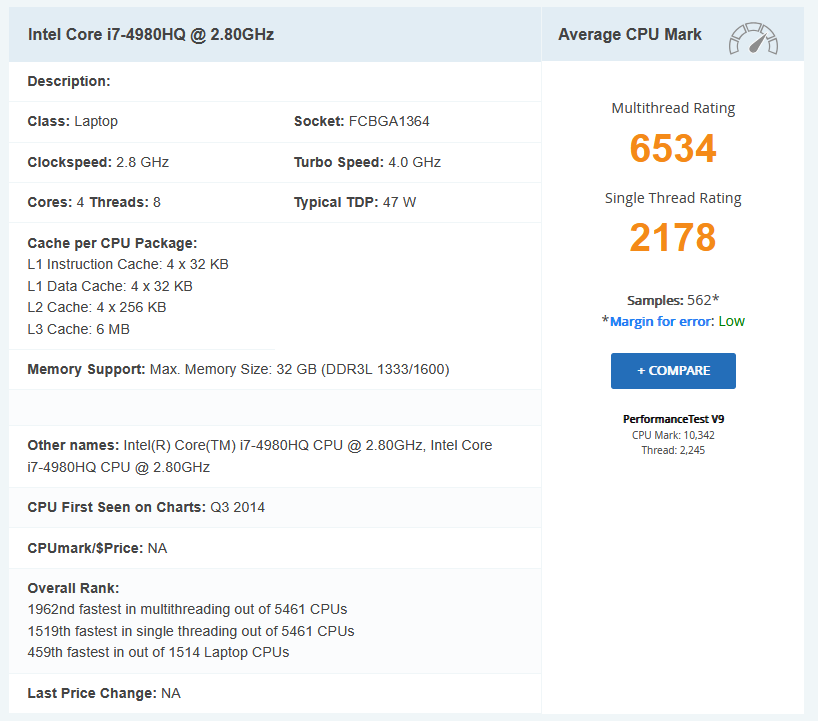Click the L2 Cache: 4 x 256 KB line
The width and height of the screenshot is (818, 721).
(x=97, y=307)
